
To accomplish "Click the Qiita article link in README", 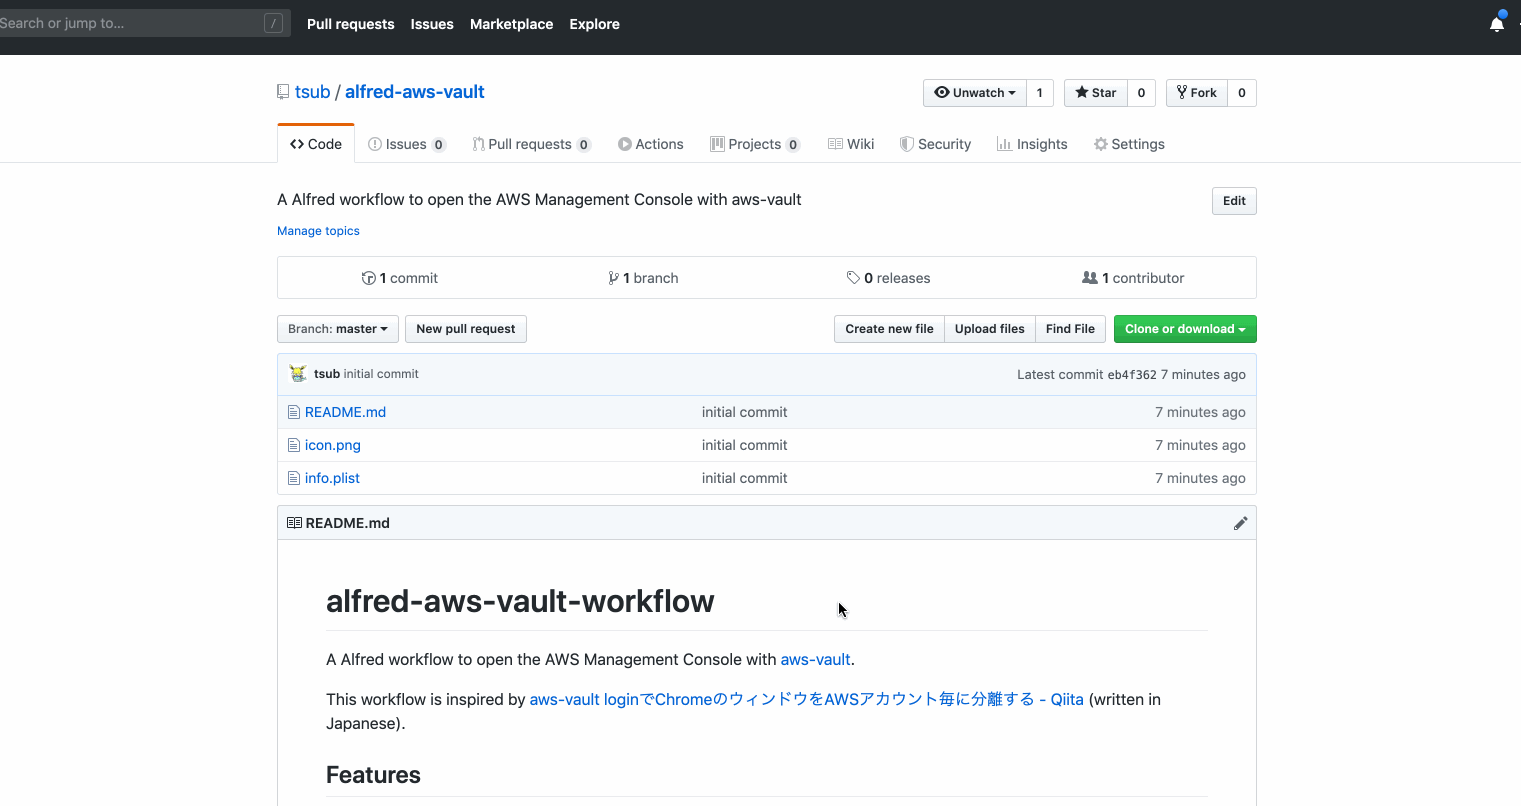I will pos(806,700).
